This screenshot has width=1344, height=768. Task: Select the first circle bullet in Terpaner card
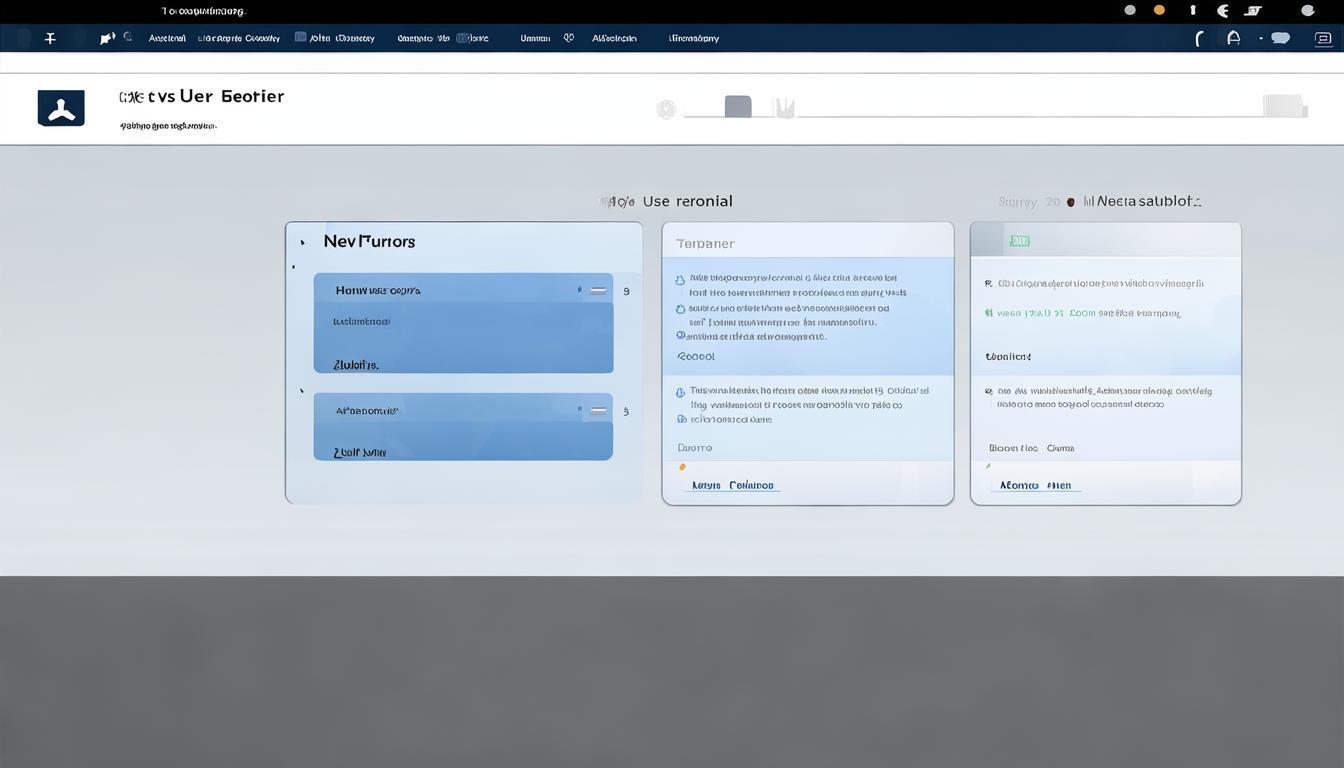(680, 281)
